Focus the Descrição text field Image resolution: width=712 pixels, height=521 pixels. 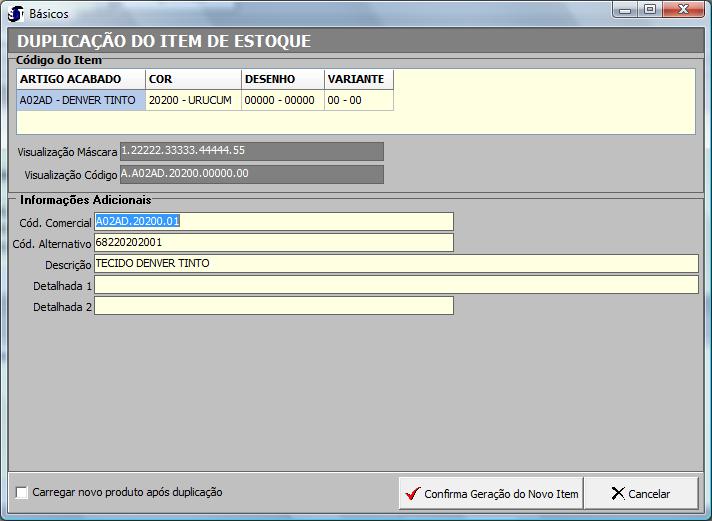tap(395, 263)
